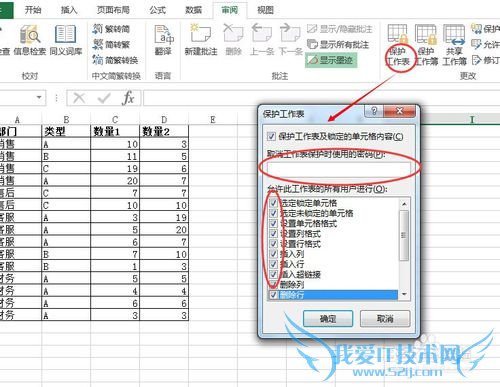Image resolution: width=500 pixels, height=387 pixels.
Task: Confirm entry with checkmark icon
Action: point(104,98)
